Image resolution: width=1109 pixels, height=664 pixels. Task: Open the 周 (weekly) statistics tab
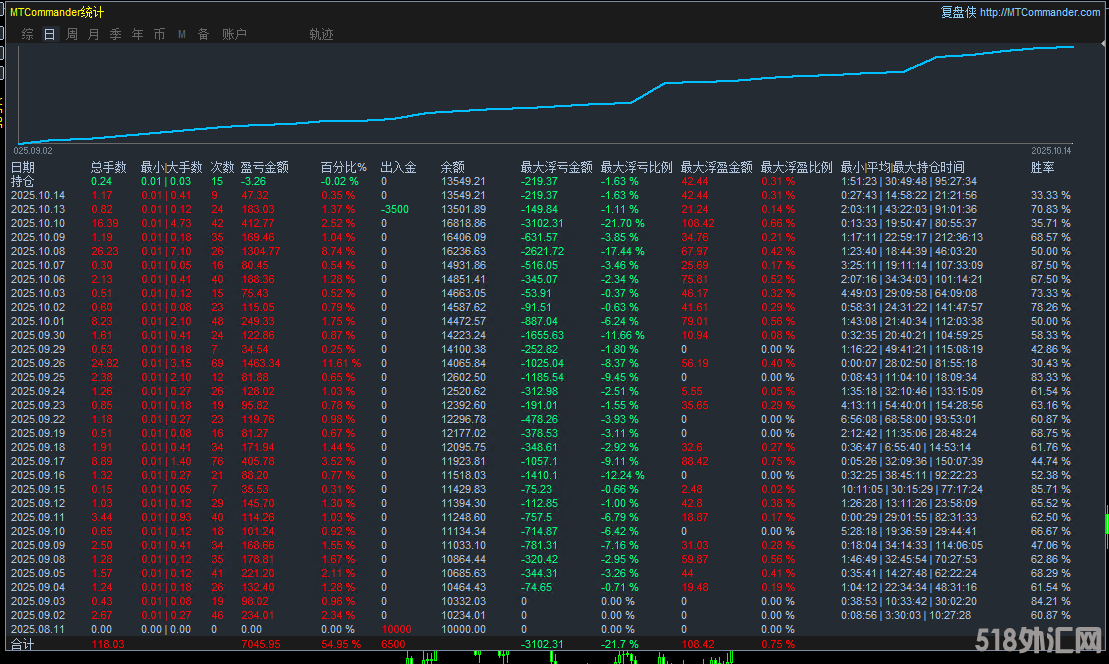click(72, 34)
